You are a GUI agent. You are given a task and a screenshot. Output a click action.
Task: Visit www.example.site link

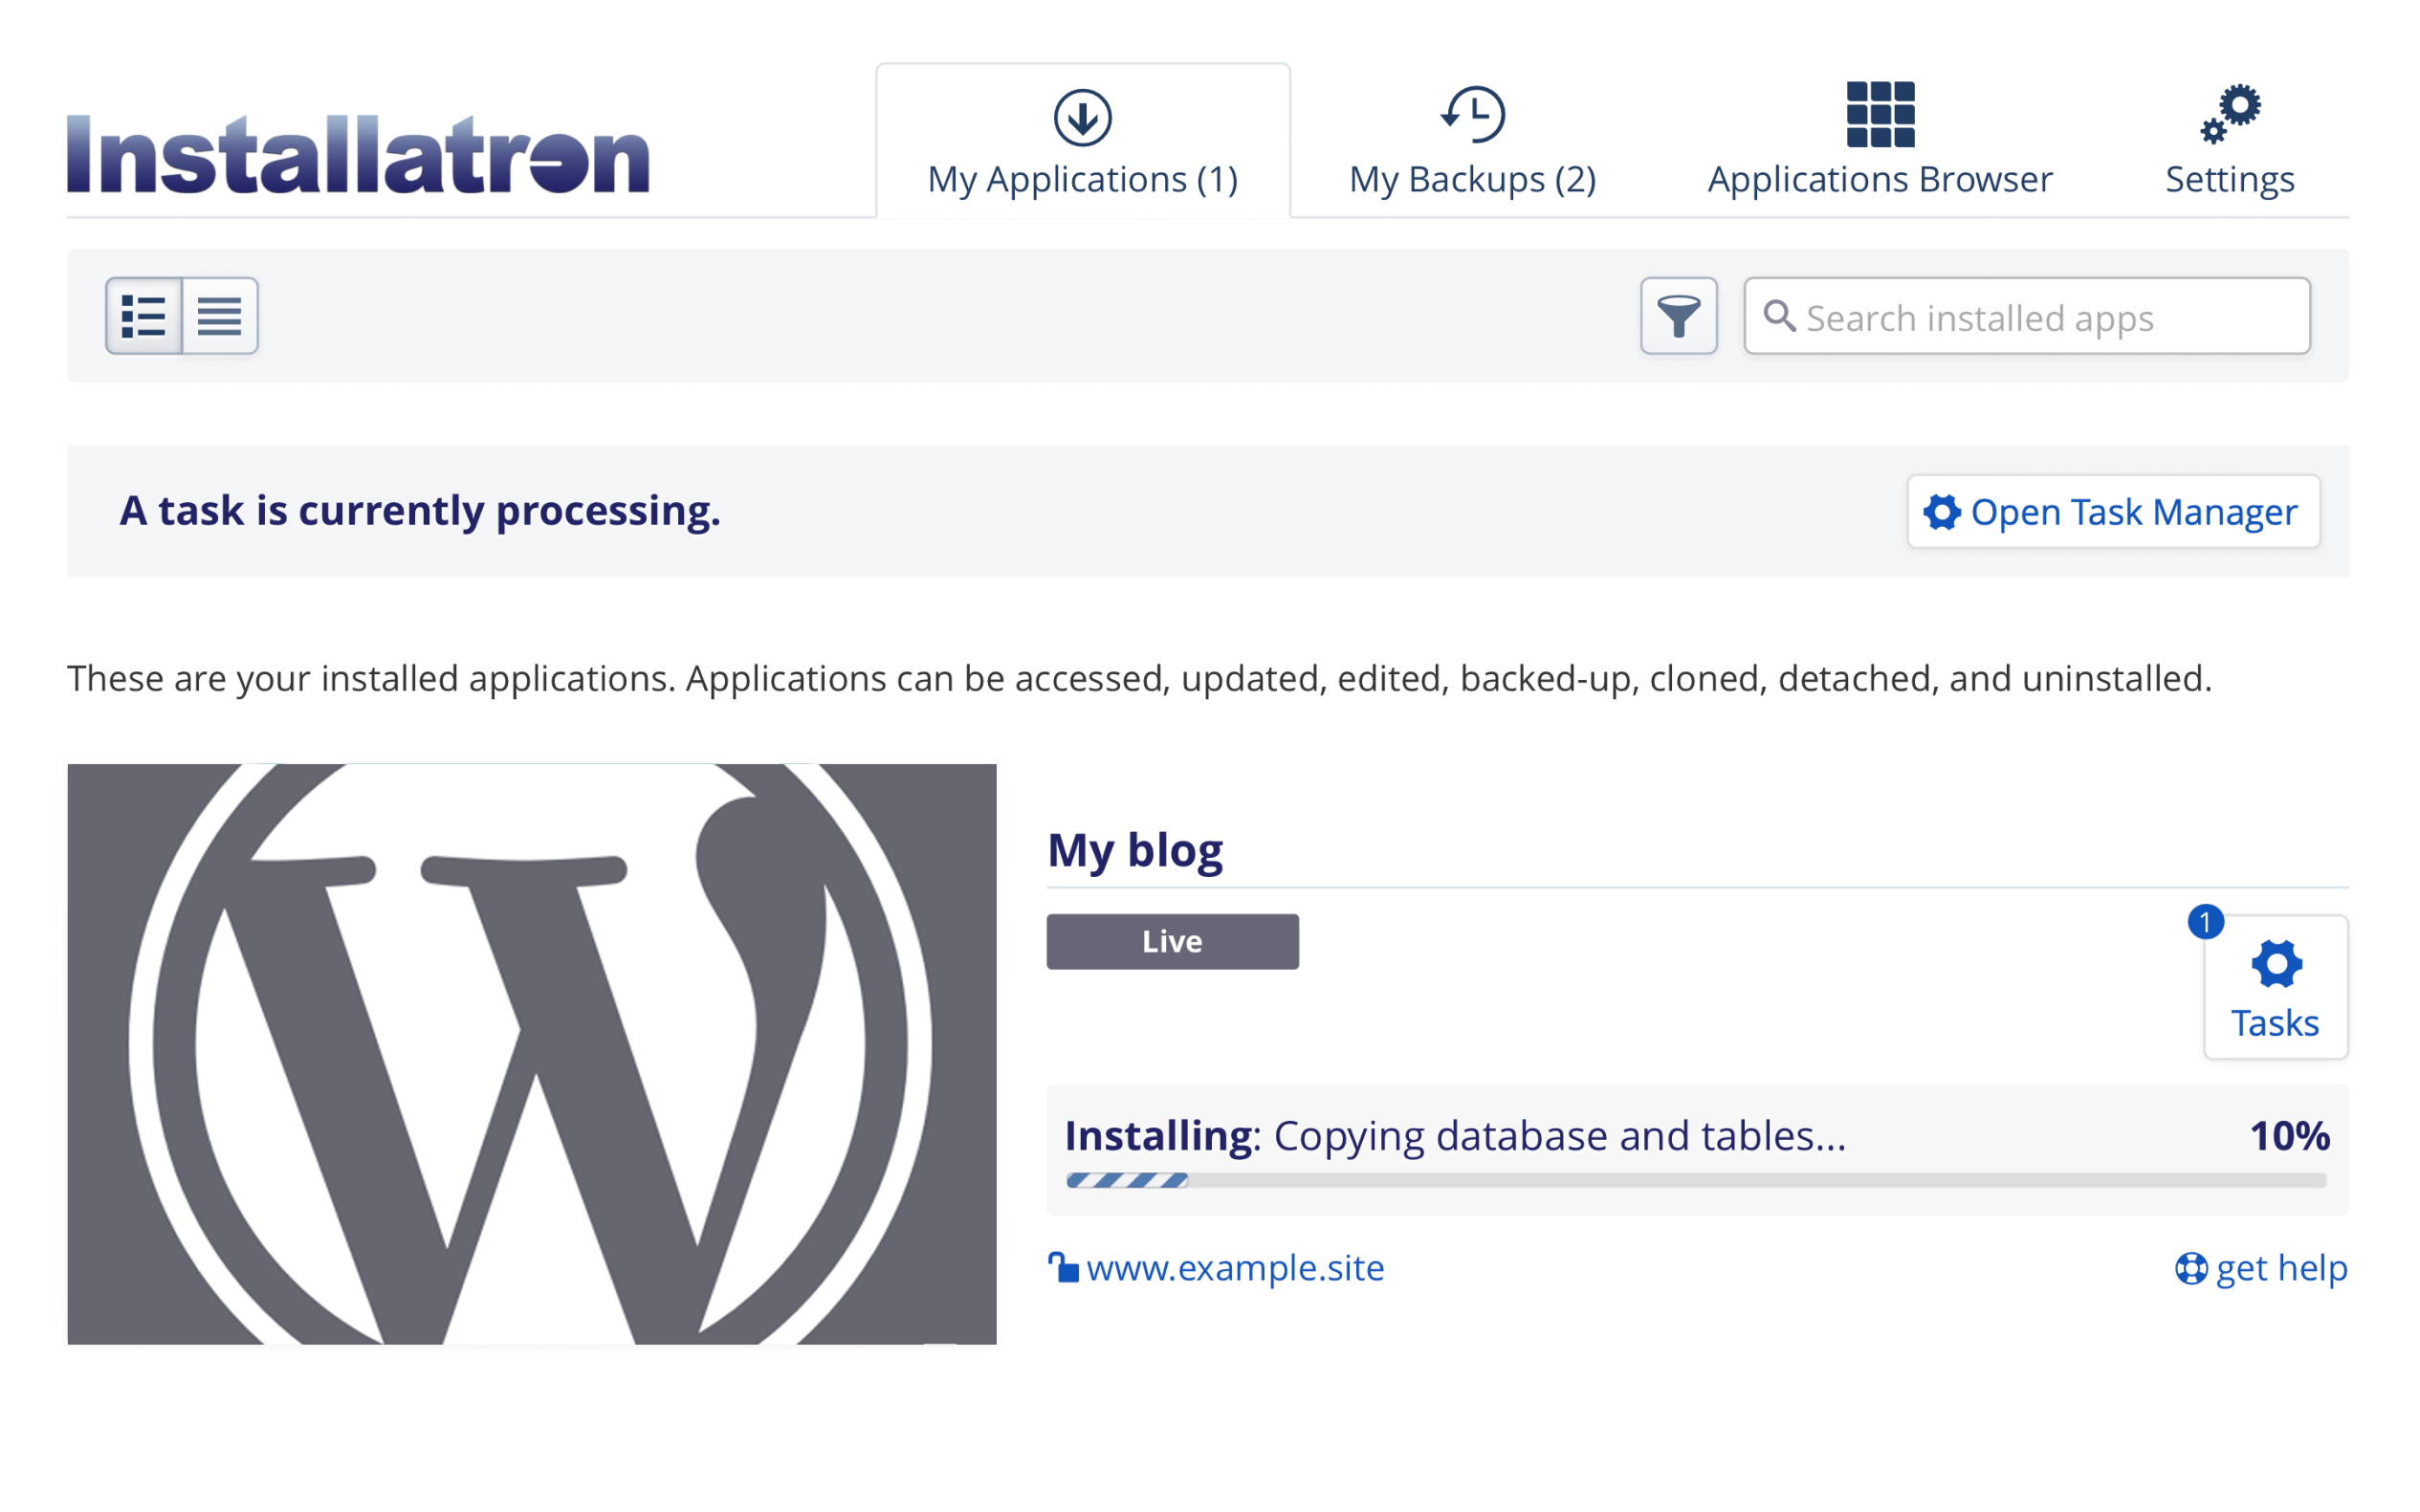pos(1235,1267)
